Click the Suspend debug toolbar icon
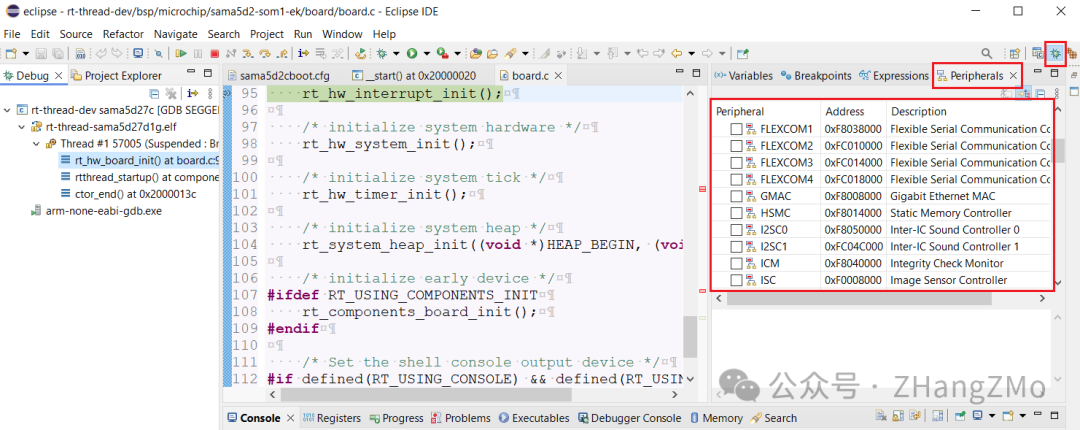 (x=198, y=53)
